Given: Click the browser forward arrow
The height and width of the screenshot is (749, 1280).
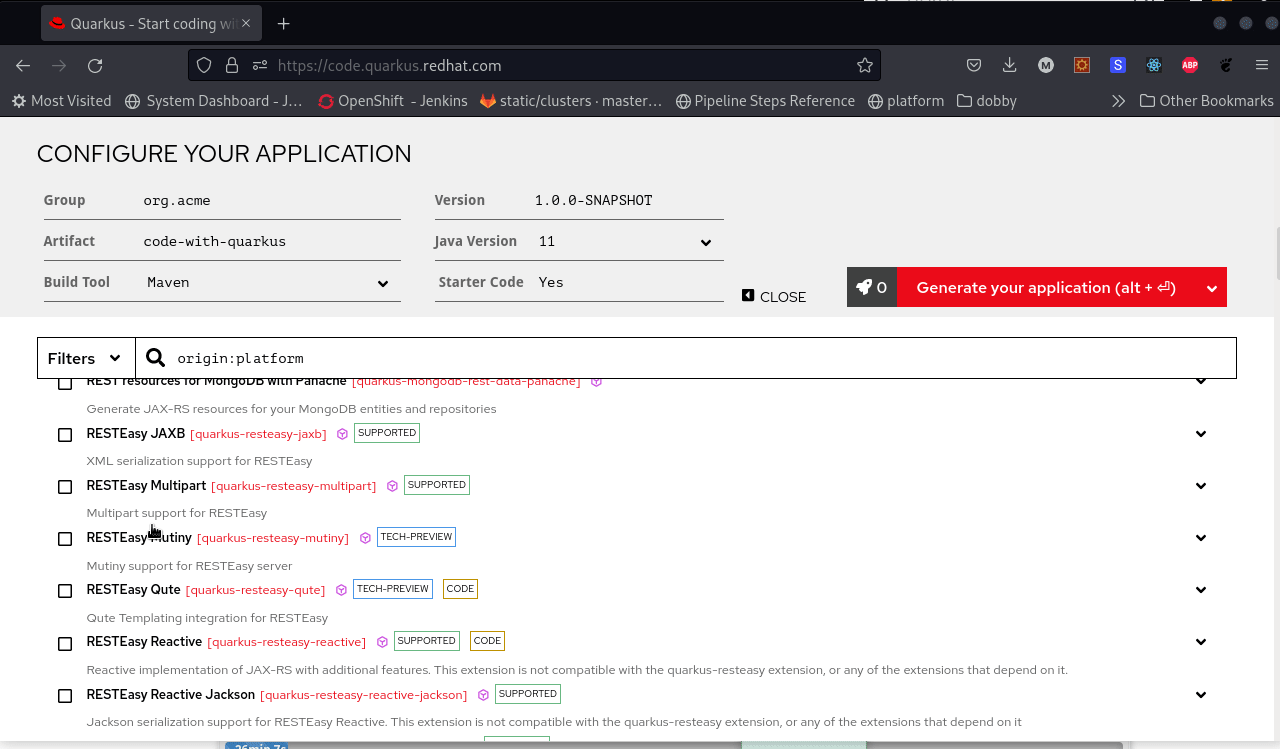Looking at the screenshot, I should pyautogui.click(x=59, y=66).
